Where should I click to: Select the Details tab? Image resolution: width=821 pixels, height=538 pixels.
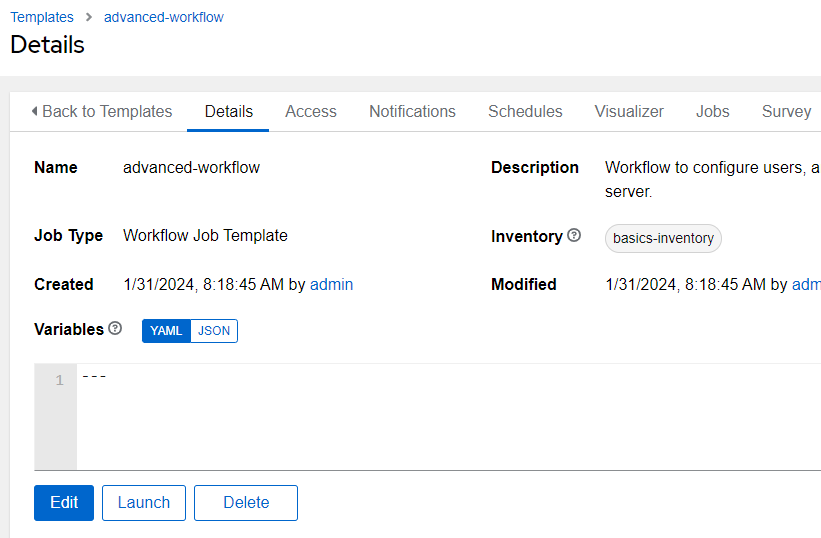coord(229,111)
